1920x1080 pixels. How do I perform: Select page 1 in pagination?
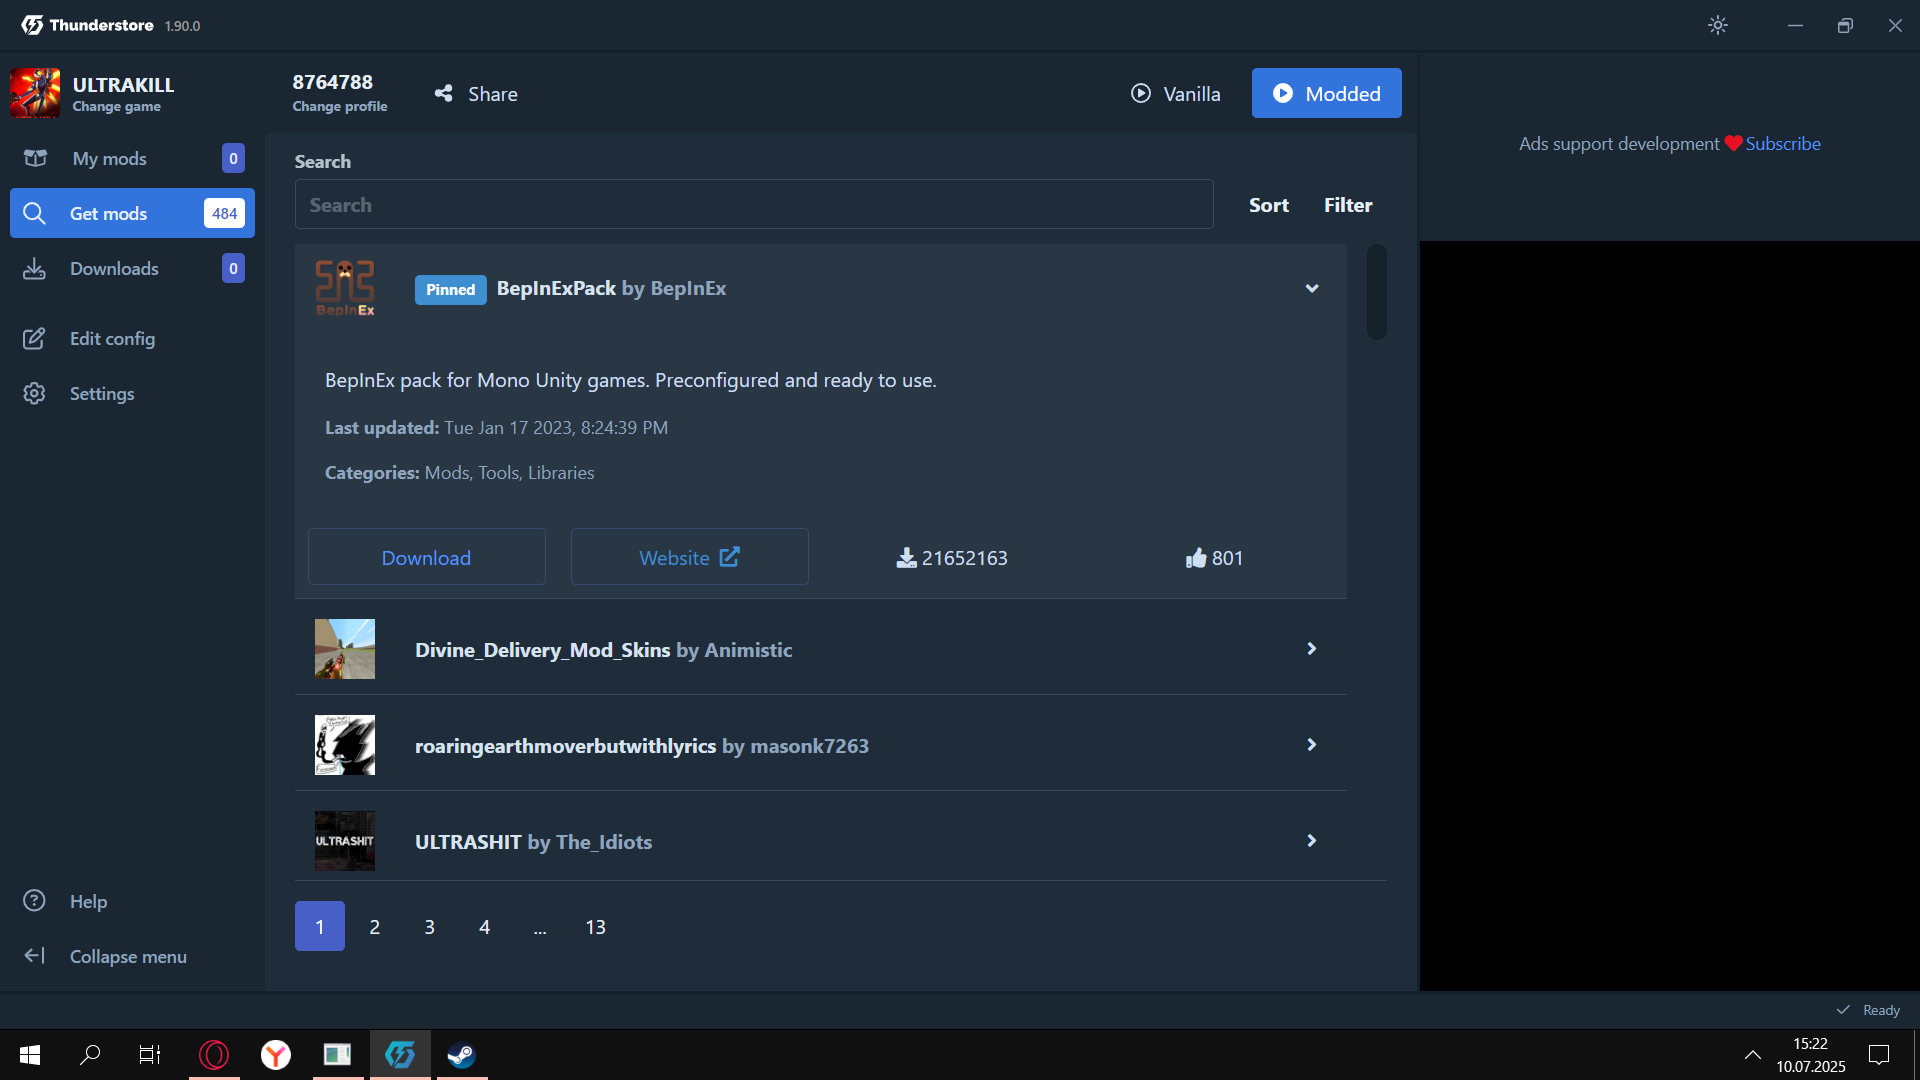[320, 926]
